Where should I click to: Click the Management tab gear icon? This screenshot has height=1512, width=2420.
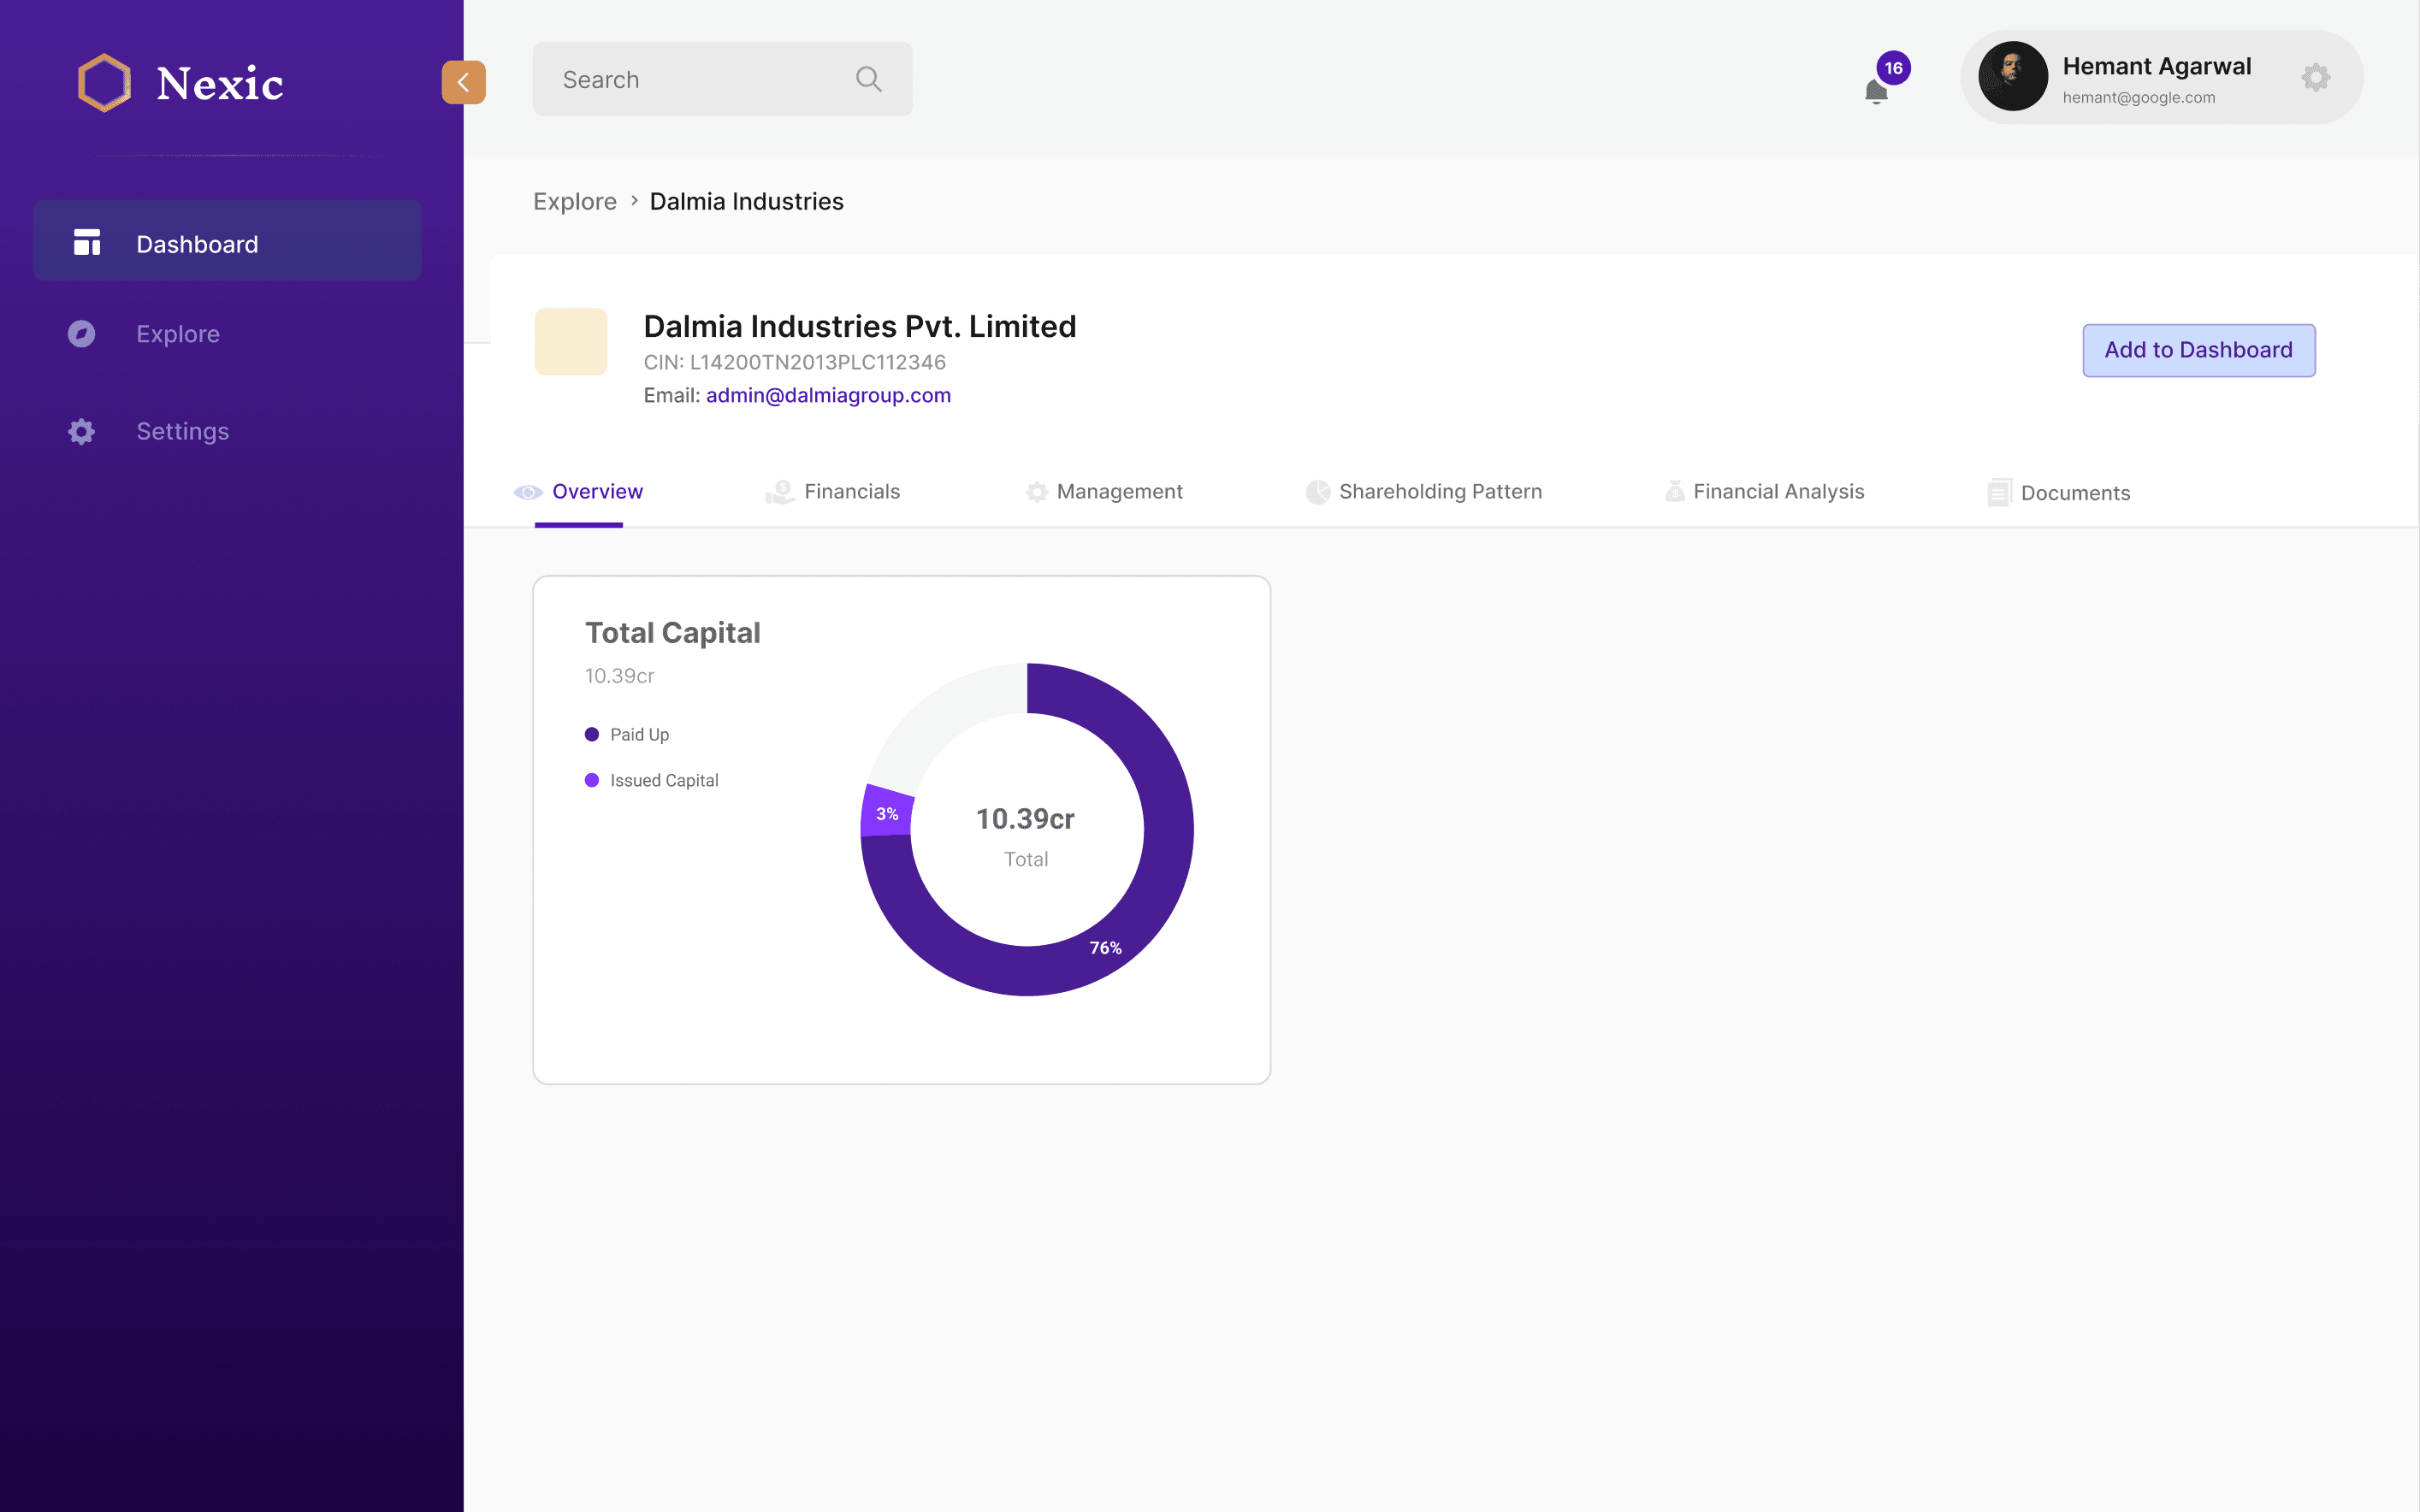click(x=1036, y=492)
